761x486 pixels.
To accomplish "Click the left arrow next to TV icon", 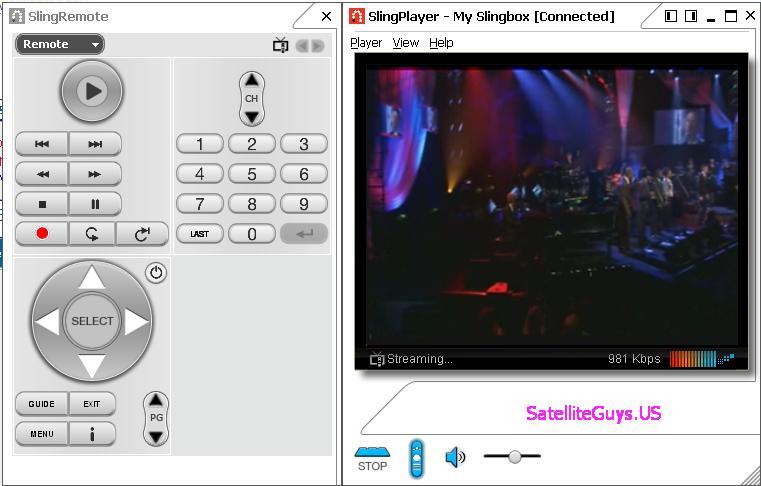I will point(302,46).
